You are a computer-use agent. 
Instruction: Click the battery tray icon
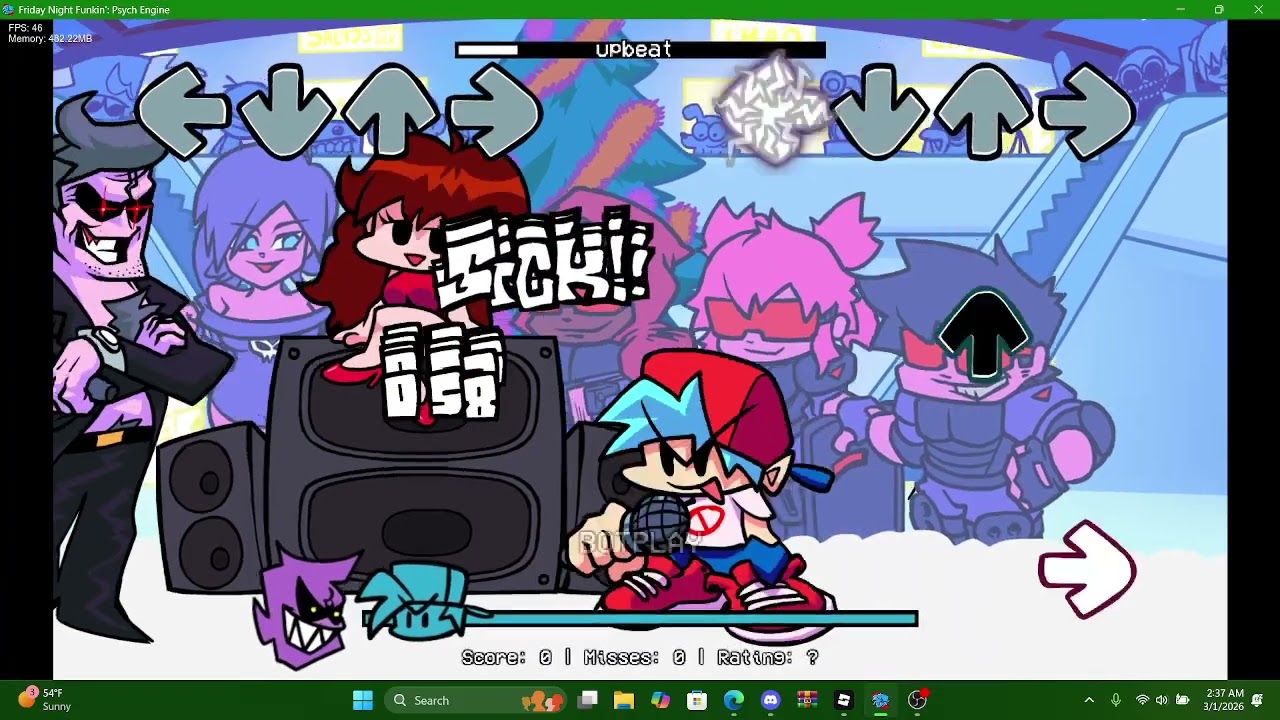(x=1183, y=700)
